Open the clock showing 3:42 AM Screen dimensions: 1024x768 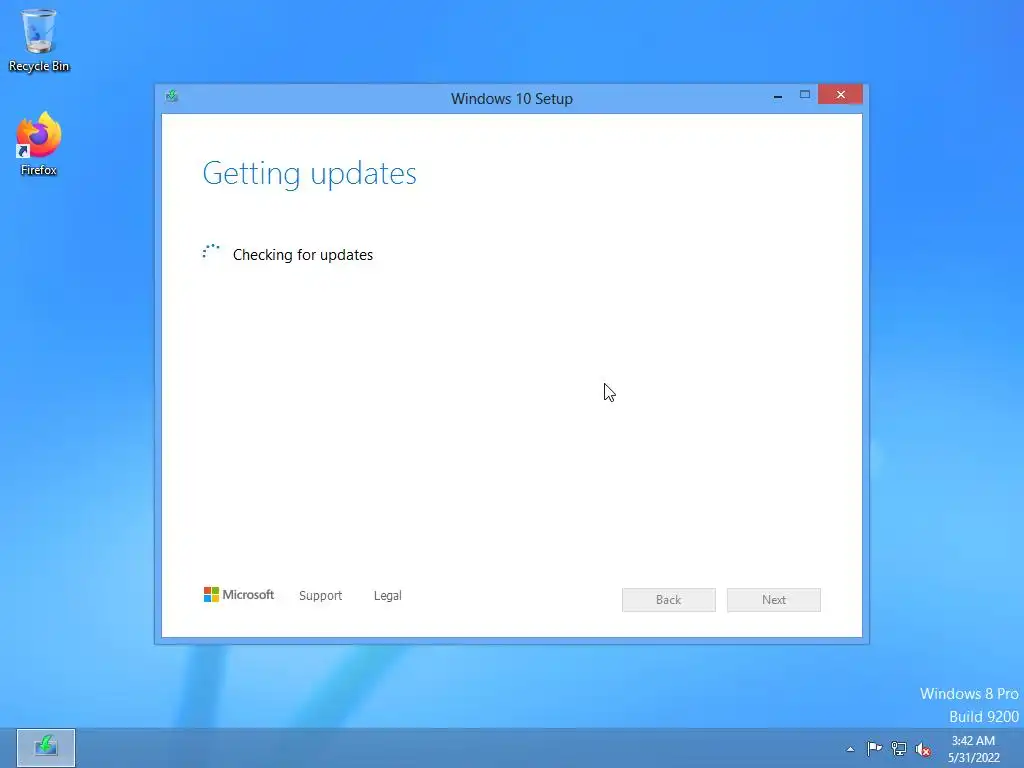[x=973, y=749]
